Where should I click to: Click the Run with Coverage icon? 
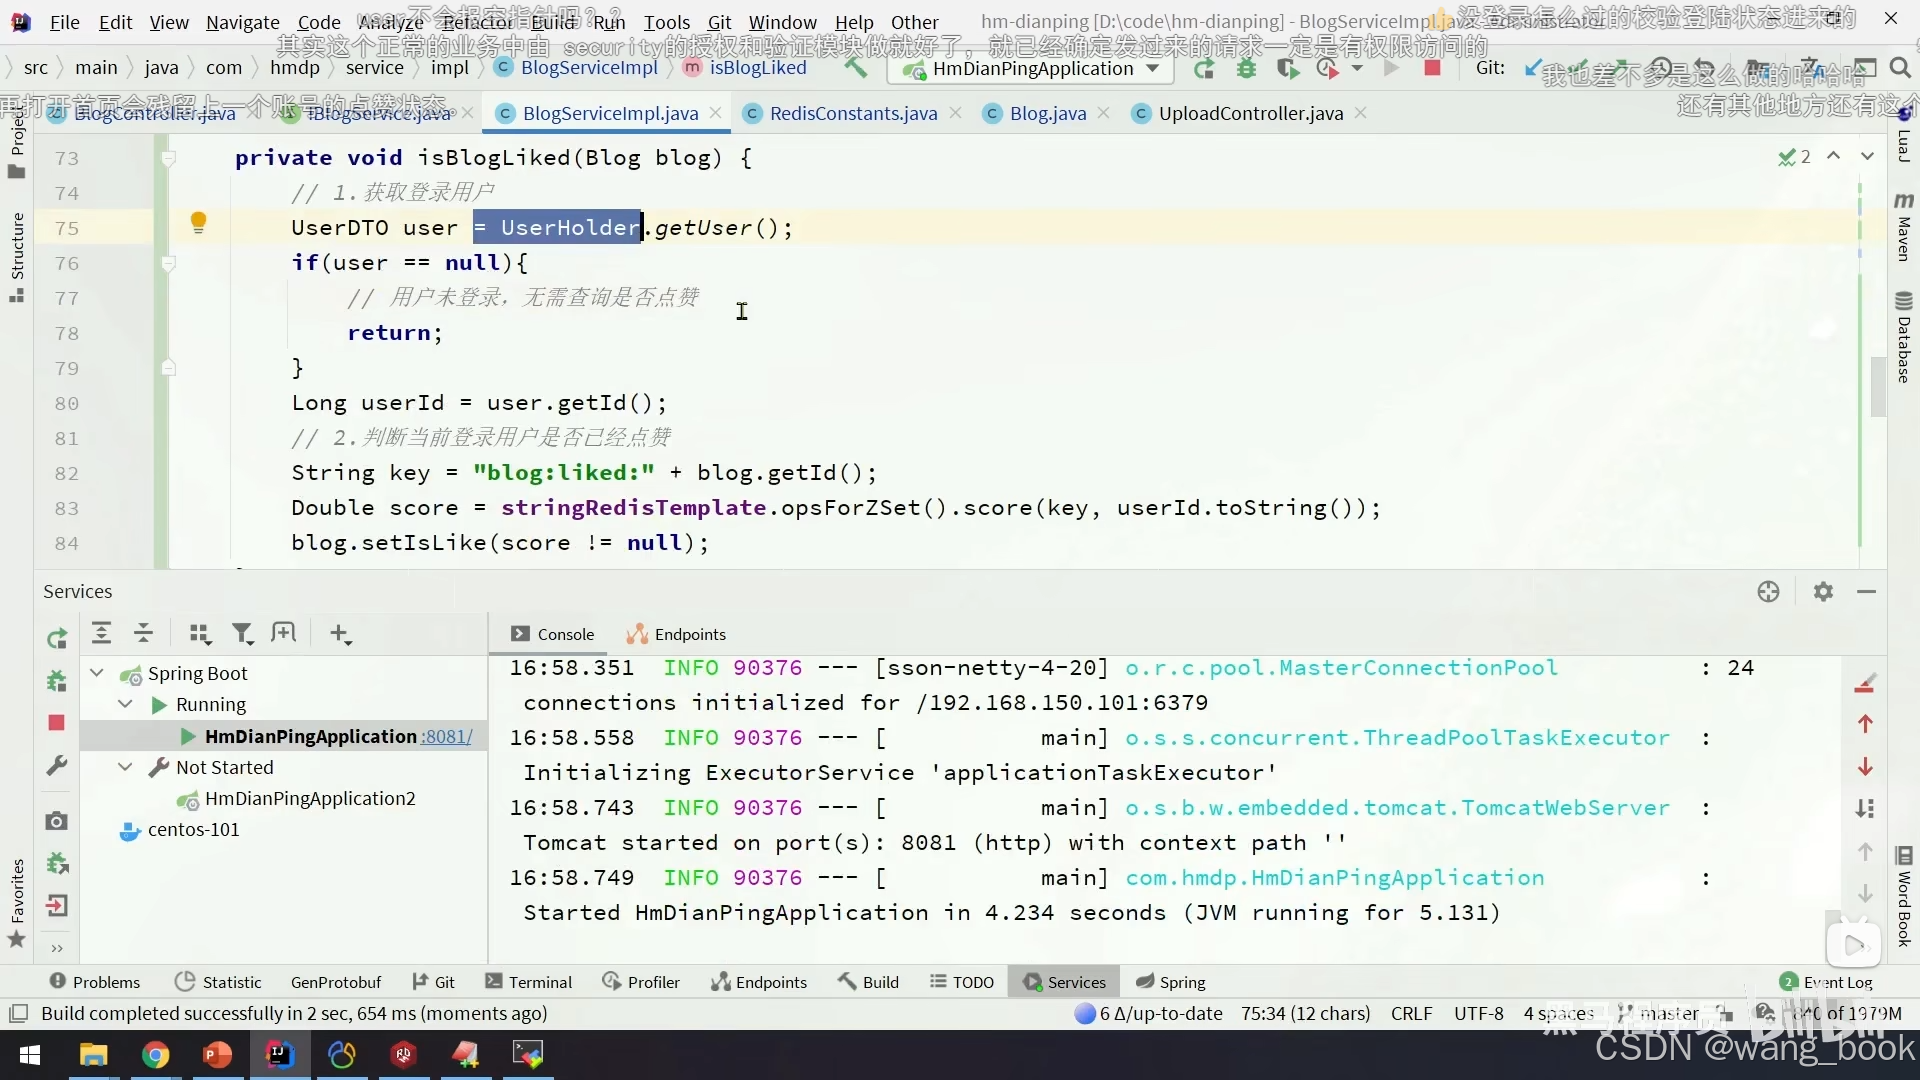pyautogui.click(x=1288, y=68)
